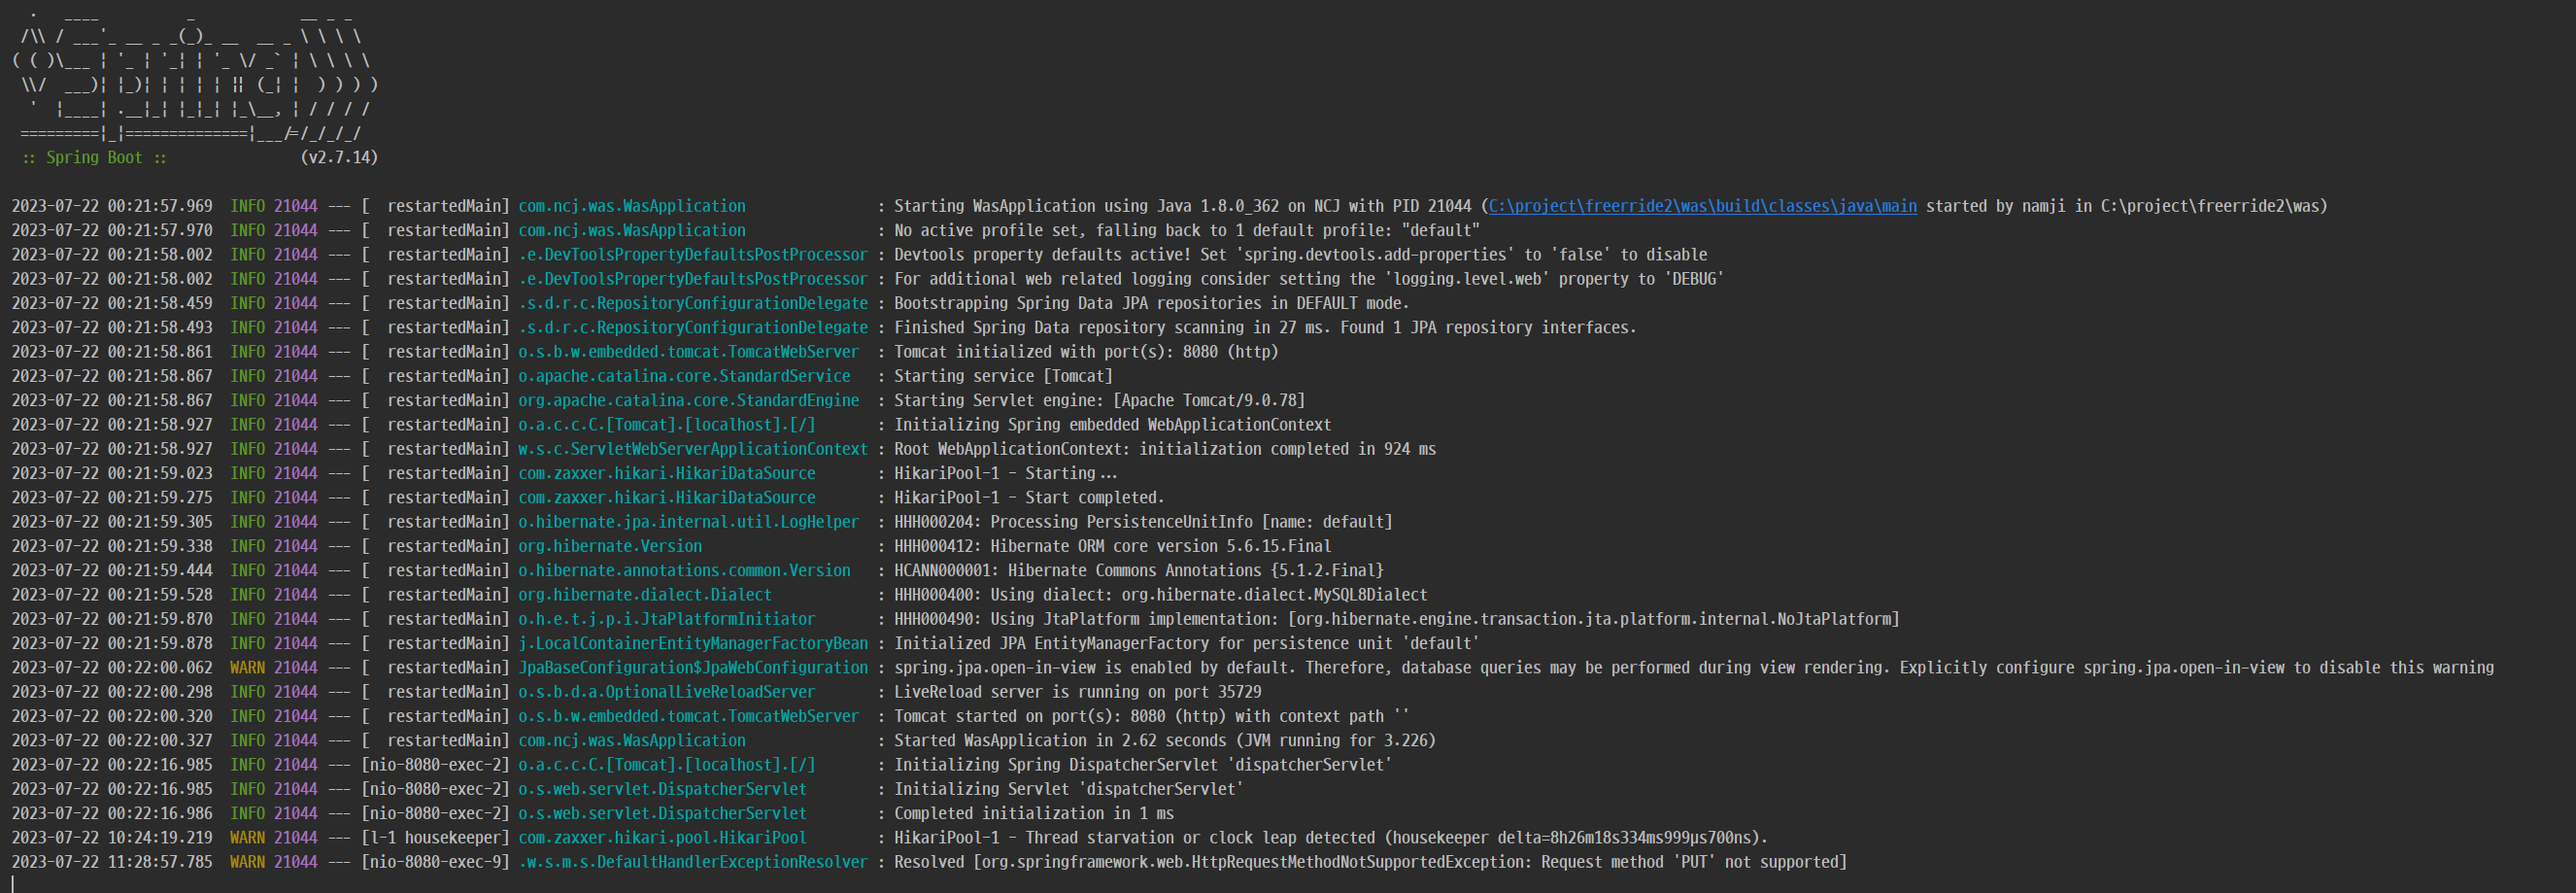Click 'LiveReload server is running on port 35729'
This screenshot has width=2576, height=893.
[x=1077, y=692]
